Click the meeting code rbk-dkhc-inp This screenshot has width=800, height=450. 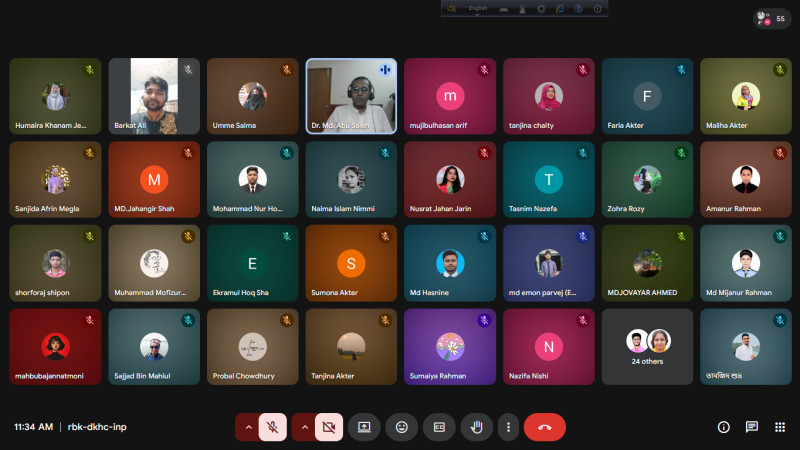97,427
